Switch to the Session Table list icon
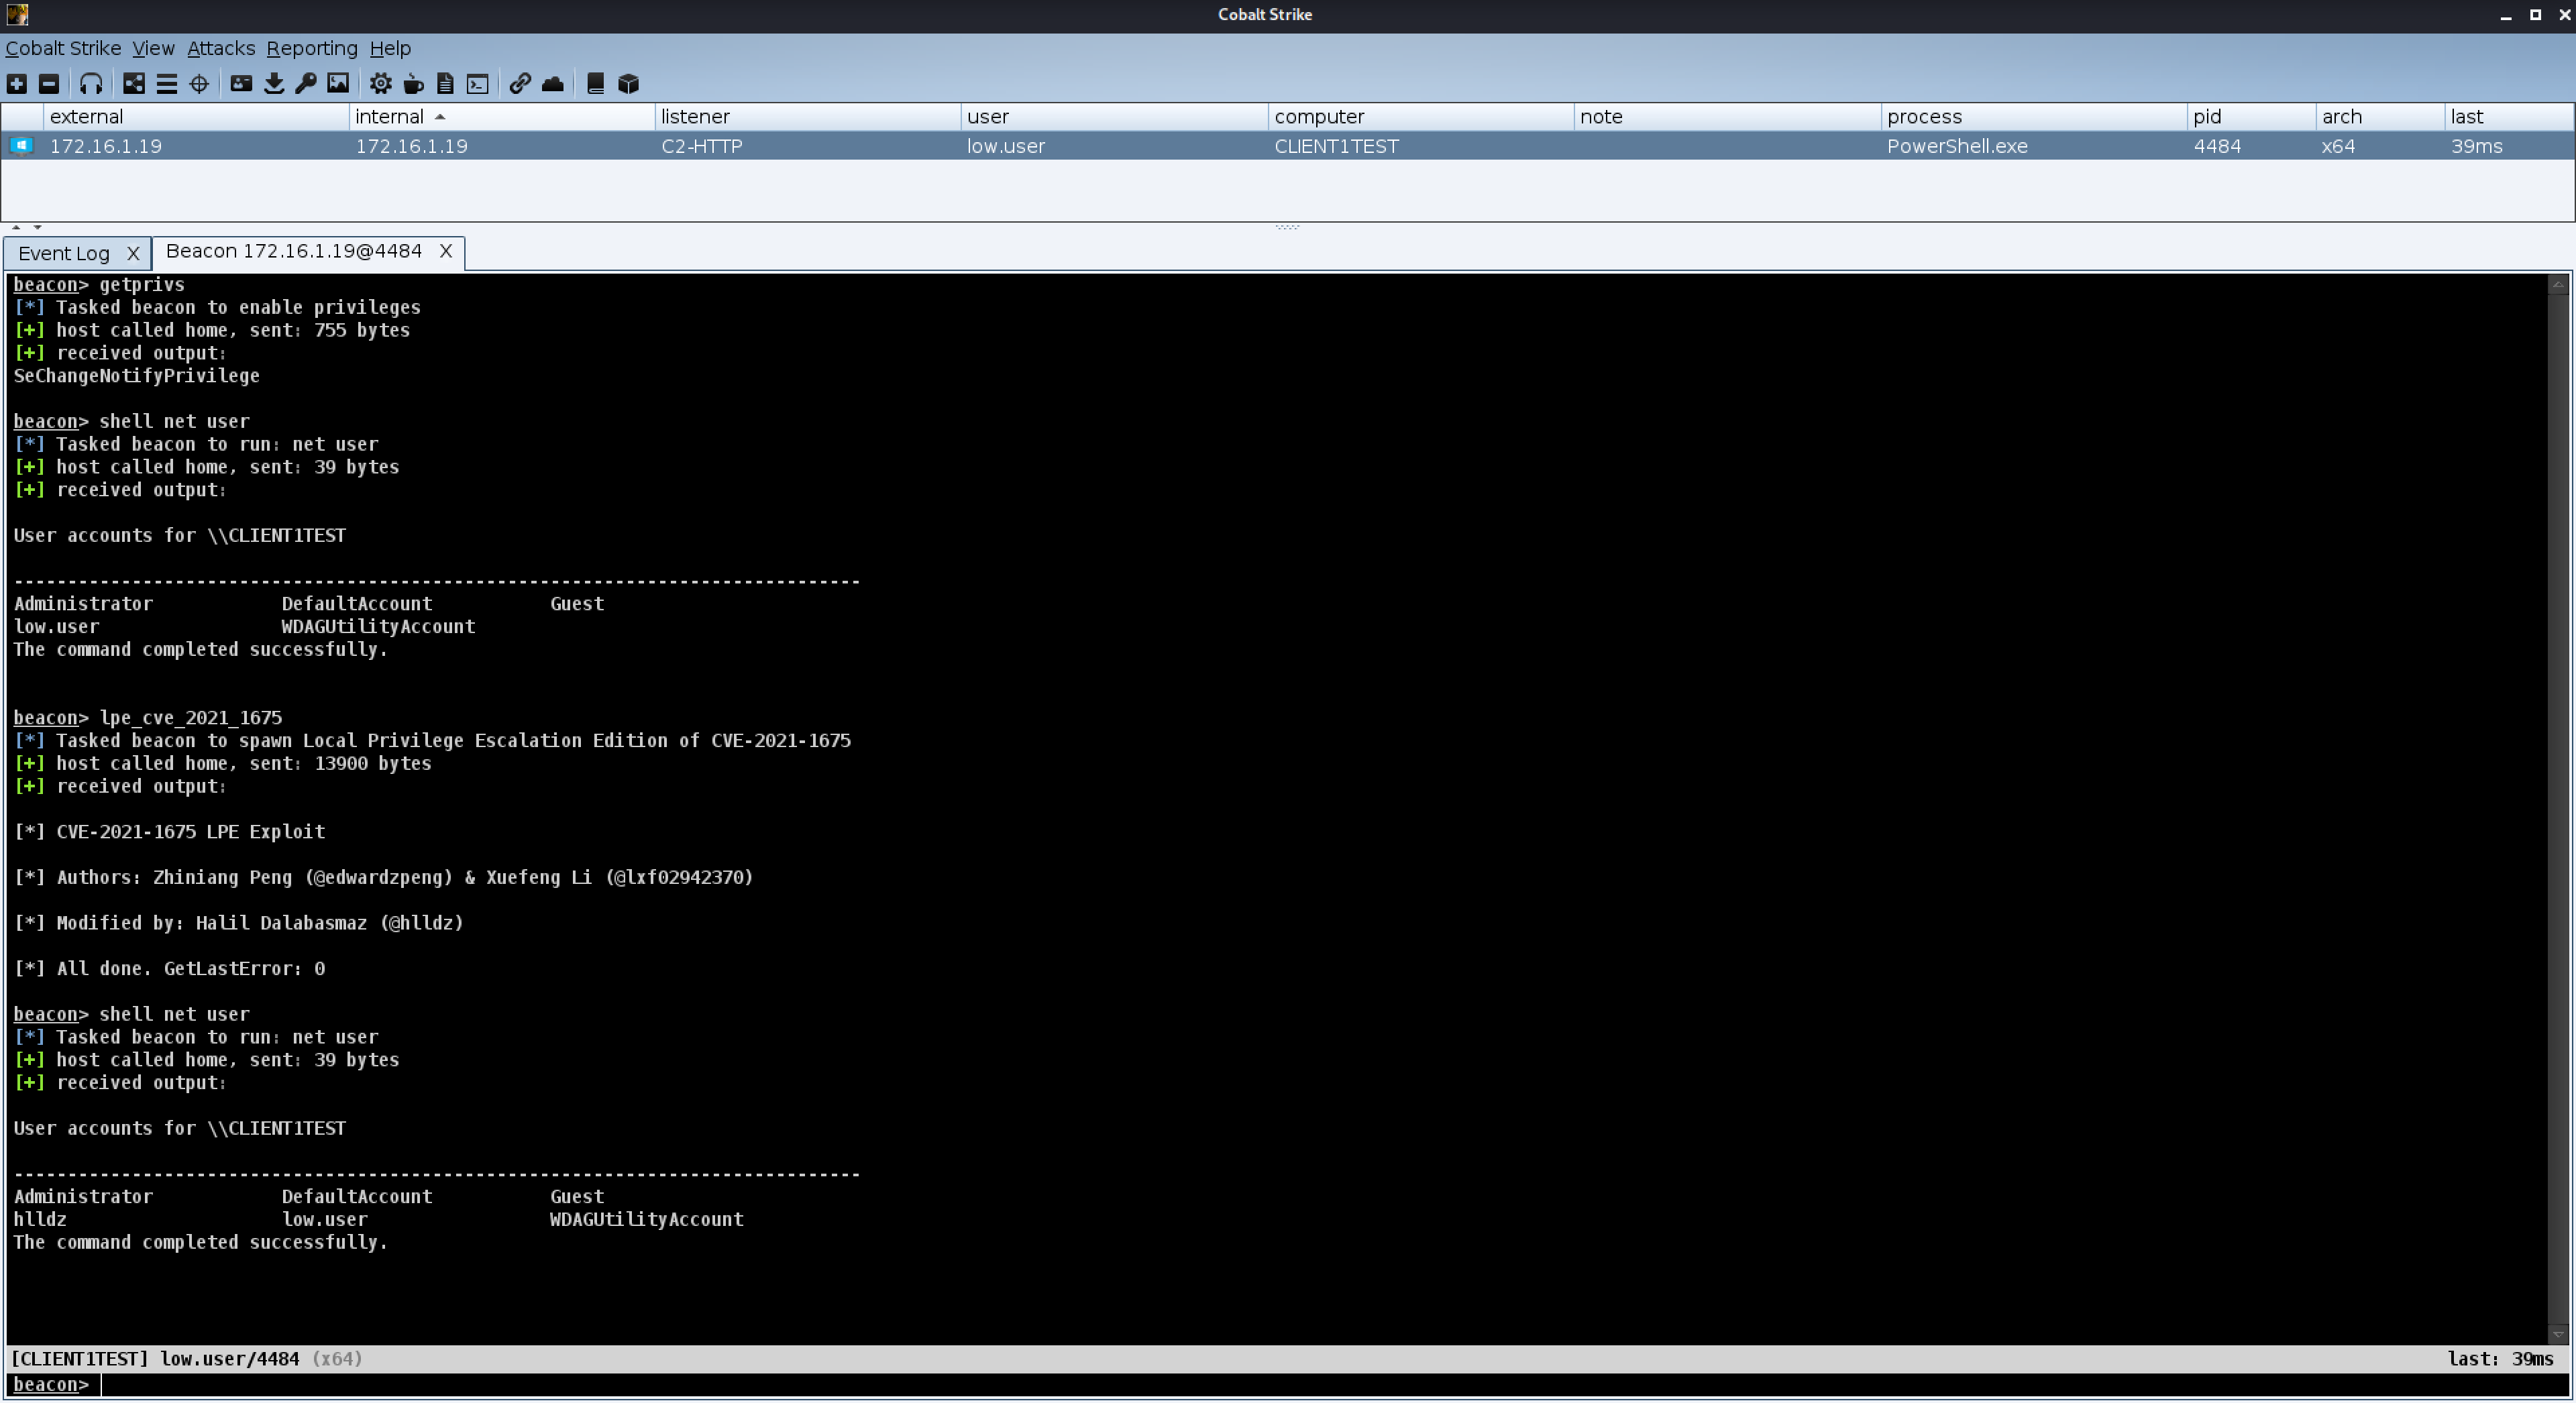This screenshot has height=1403, width=2576. click(x=167, y=84)
